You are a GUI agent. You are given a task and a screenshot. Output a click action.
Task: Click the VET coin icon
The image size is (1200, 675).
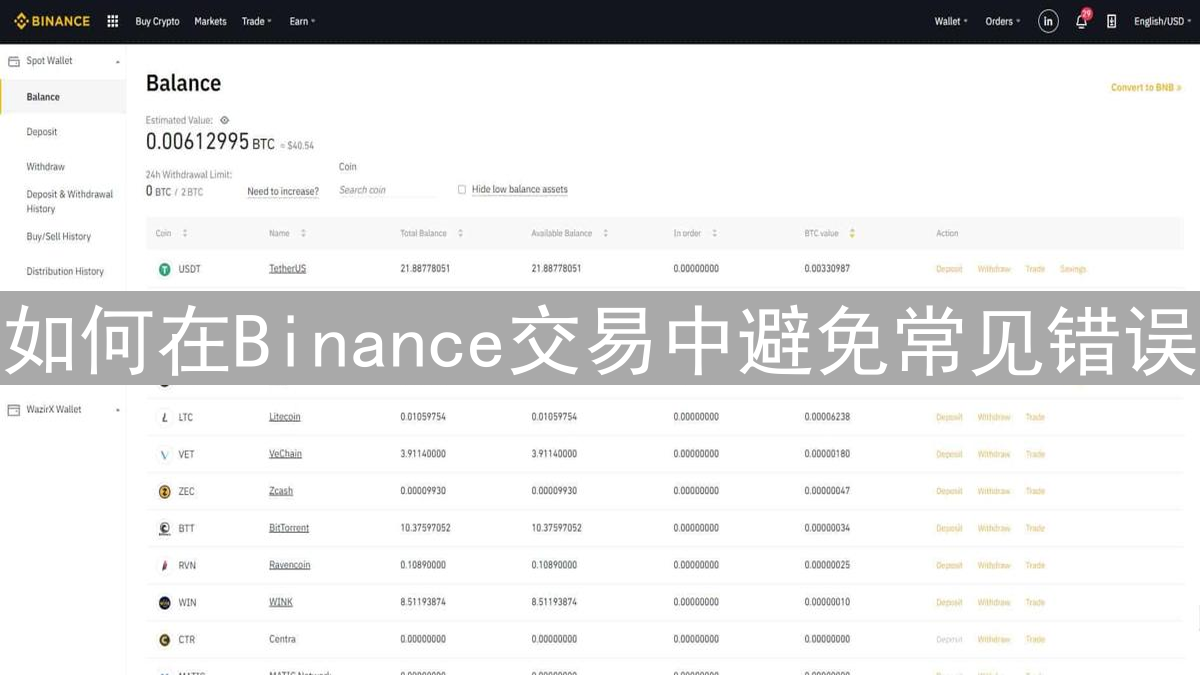[165, 454]
